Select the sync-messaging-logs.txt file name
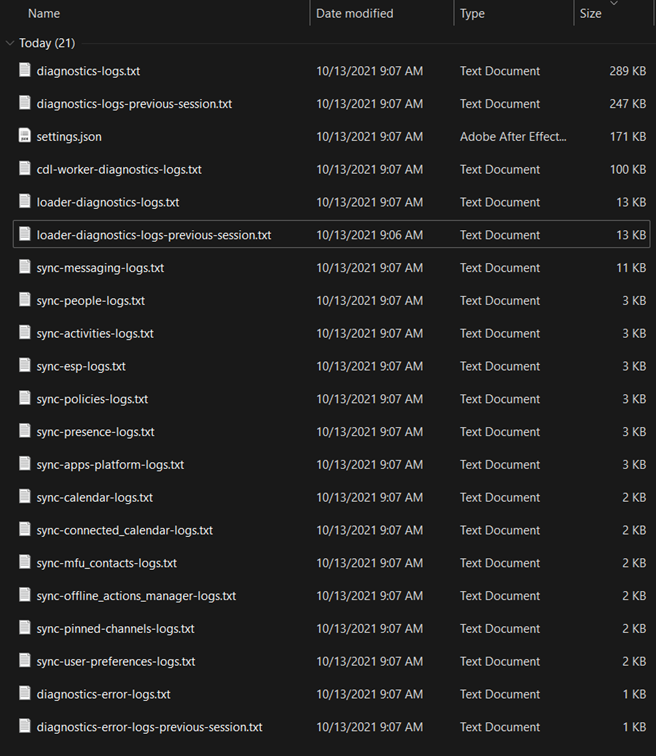Image resolution: width=656 pixels, height=756 pixels. click(x=100, y=268)
